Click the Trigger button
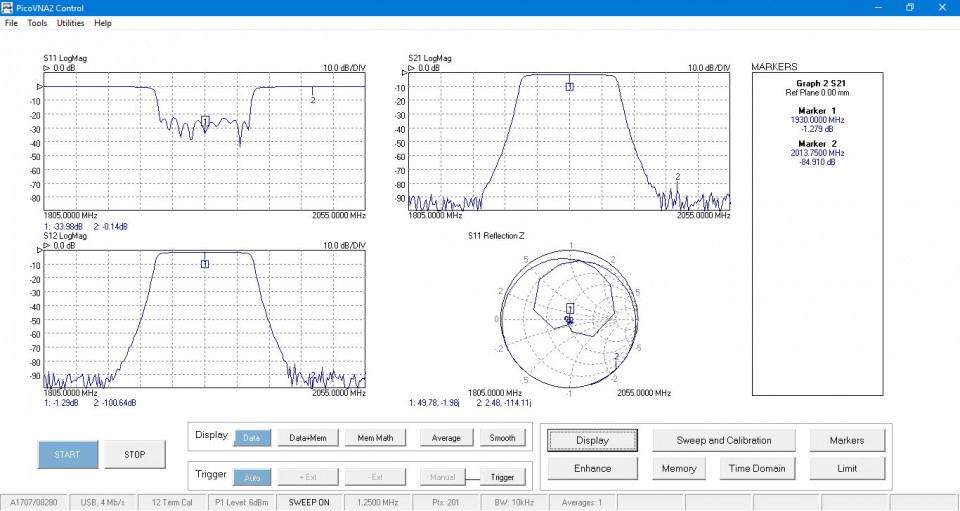The width and height of the screenshot is (960, 511). pos(503,477)
